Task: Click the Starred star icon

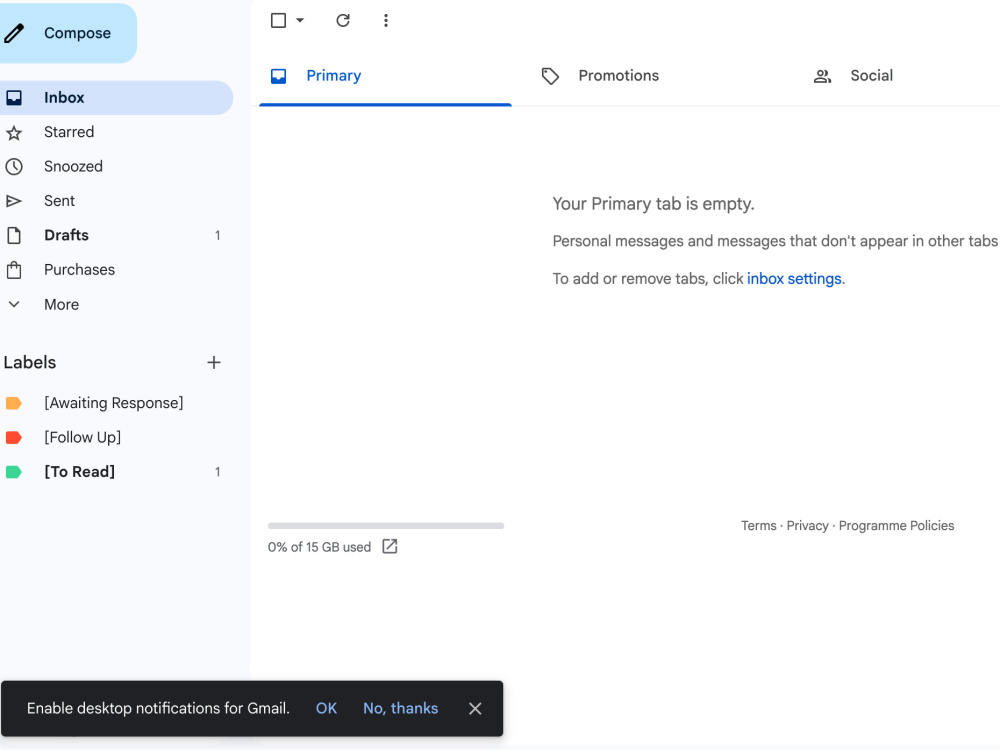Action: pyautogui.click(x=14, y=133)
